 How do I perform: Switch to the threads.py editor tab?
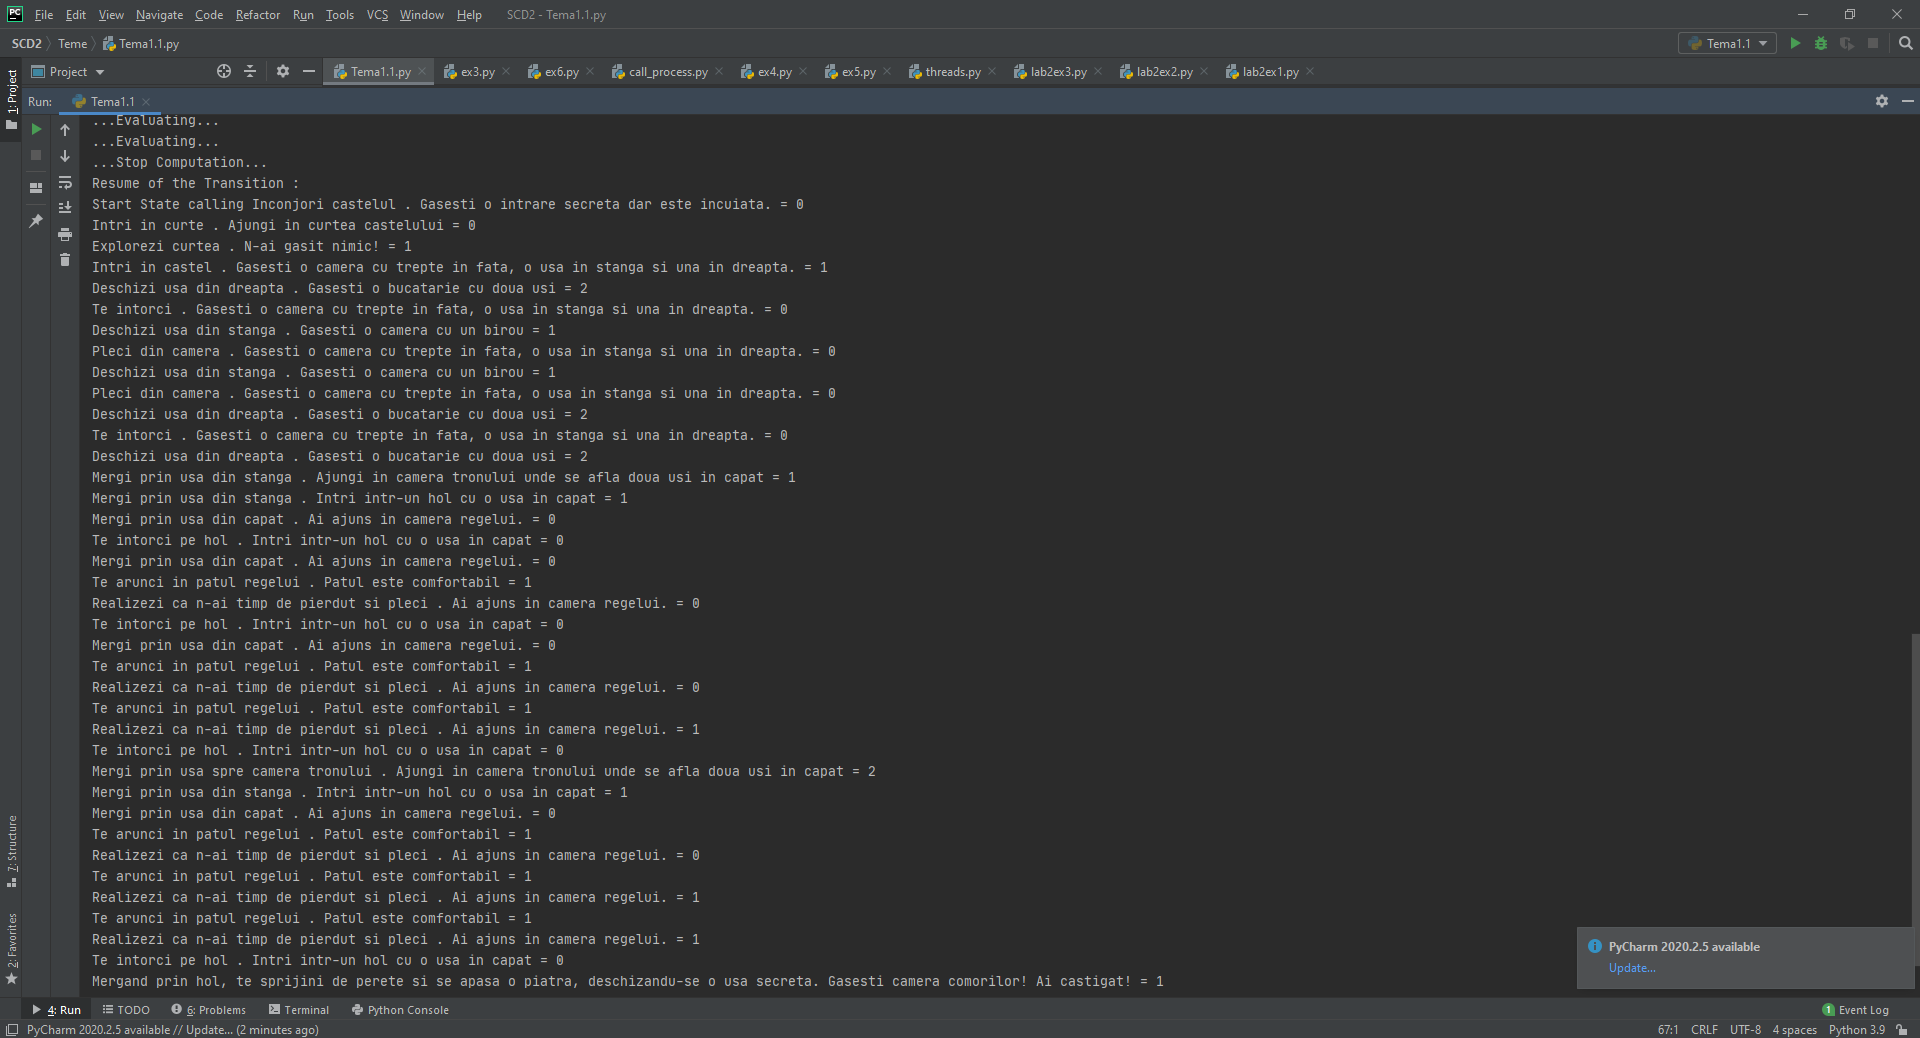point(951,72)
